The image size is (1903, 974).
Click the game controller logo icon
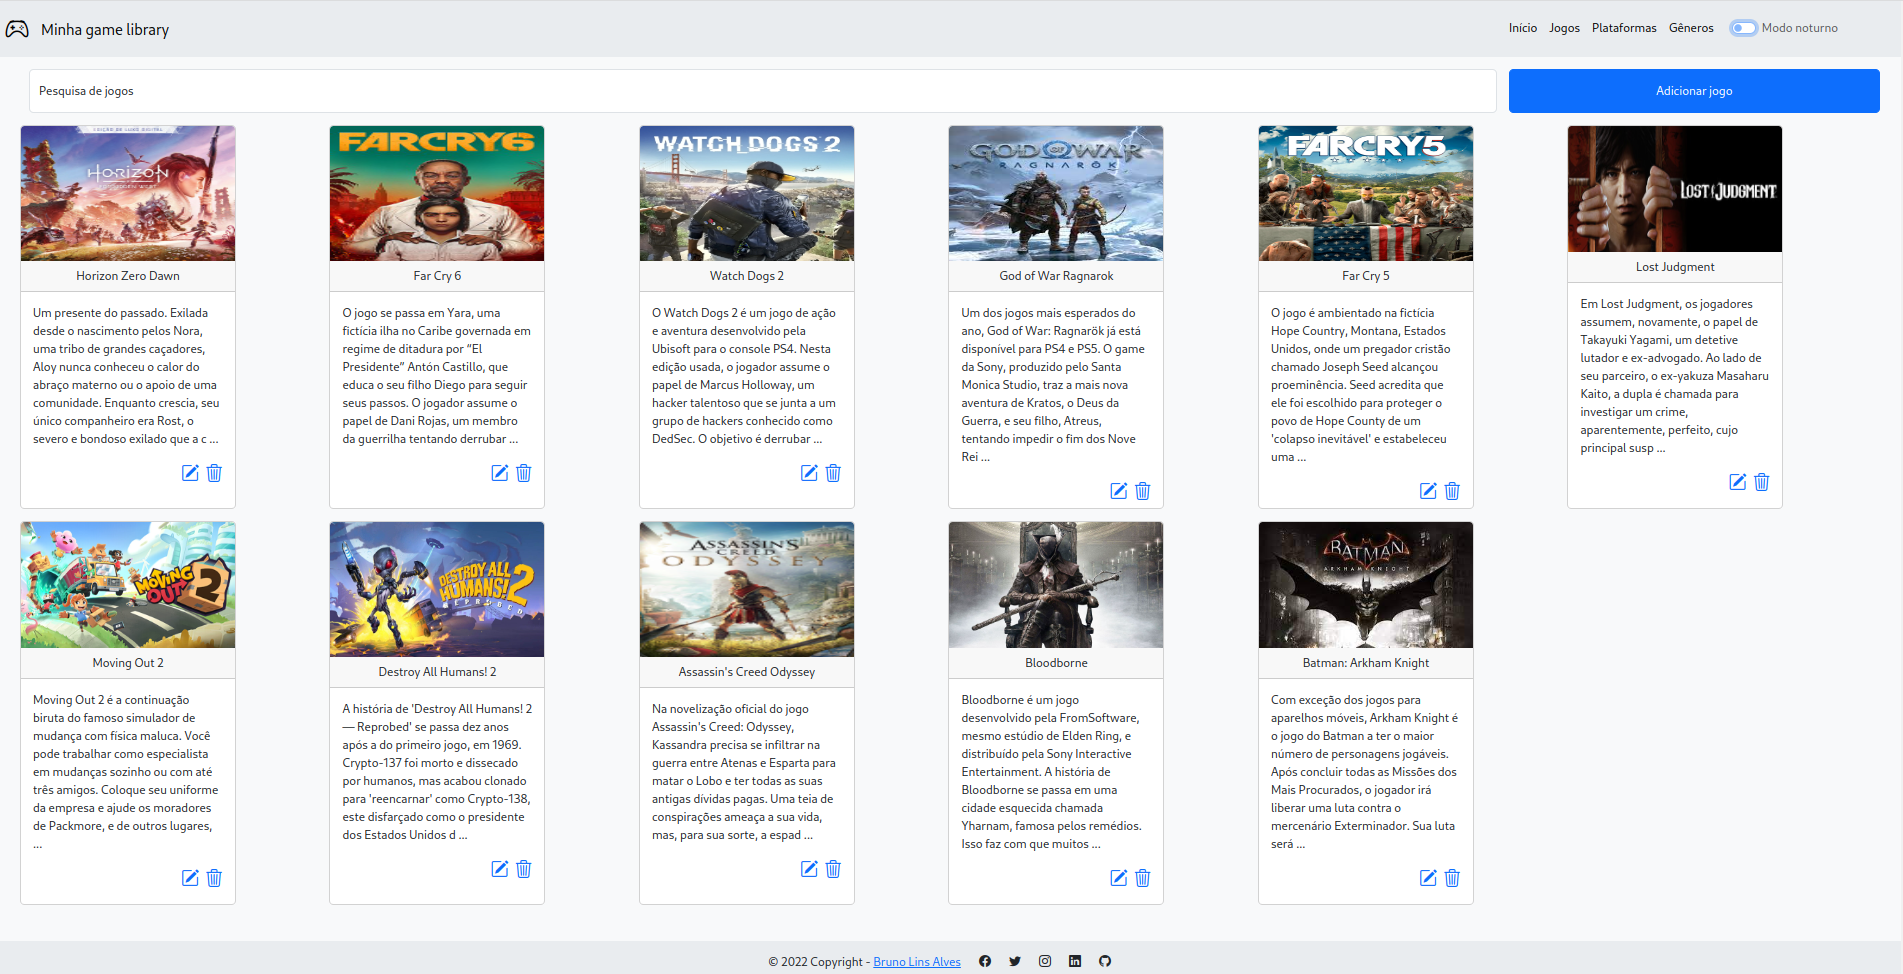[17, 29]
